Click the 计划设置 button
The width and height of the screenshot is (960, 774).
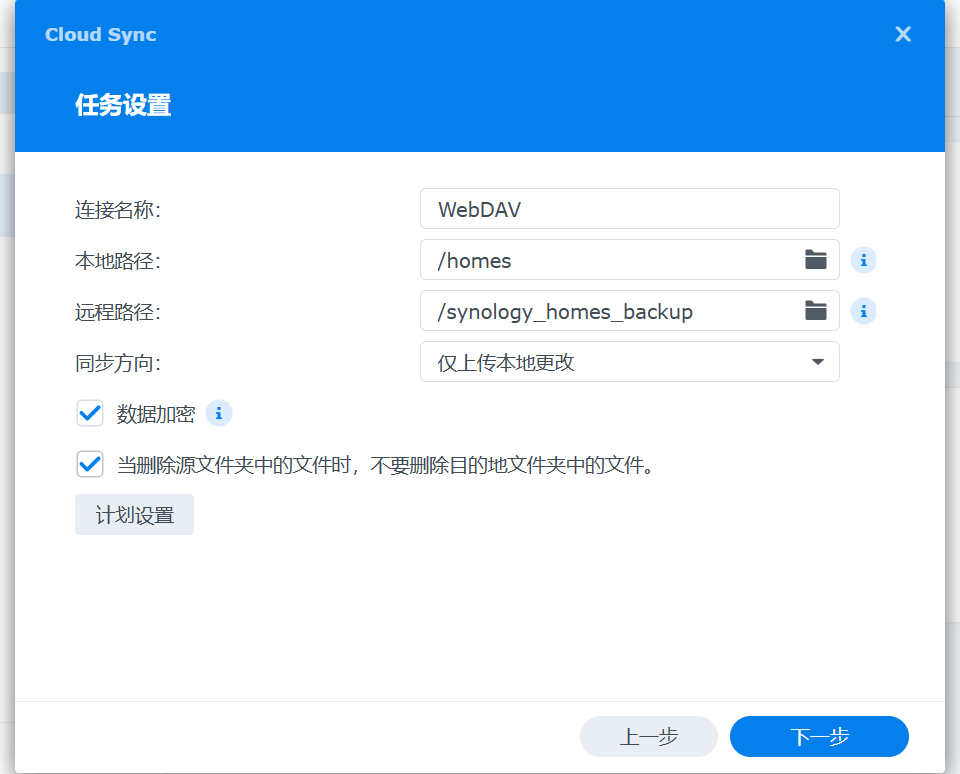[134, 515]
